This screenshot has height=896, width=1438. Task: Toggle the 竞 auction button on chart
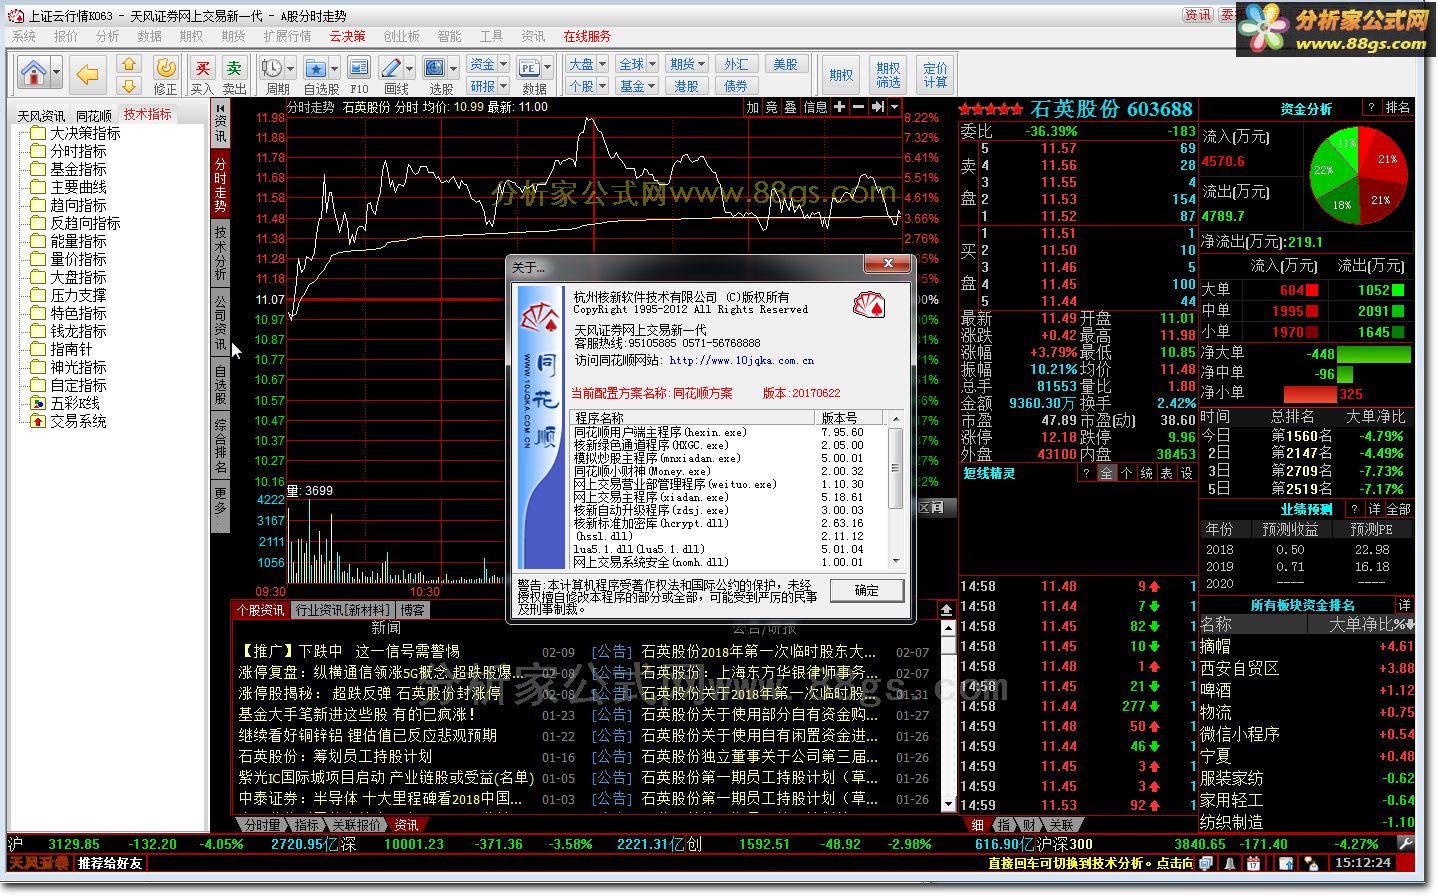772,107
